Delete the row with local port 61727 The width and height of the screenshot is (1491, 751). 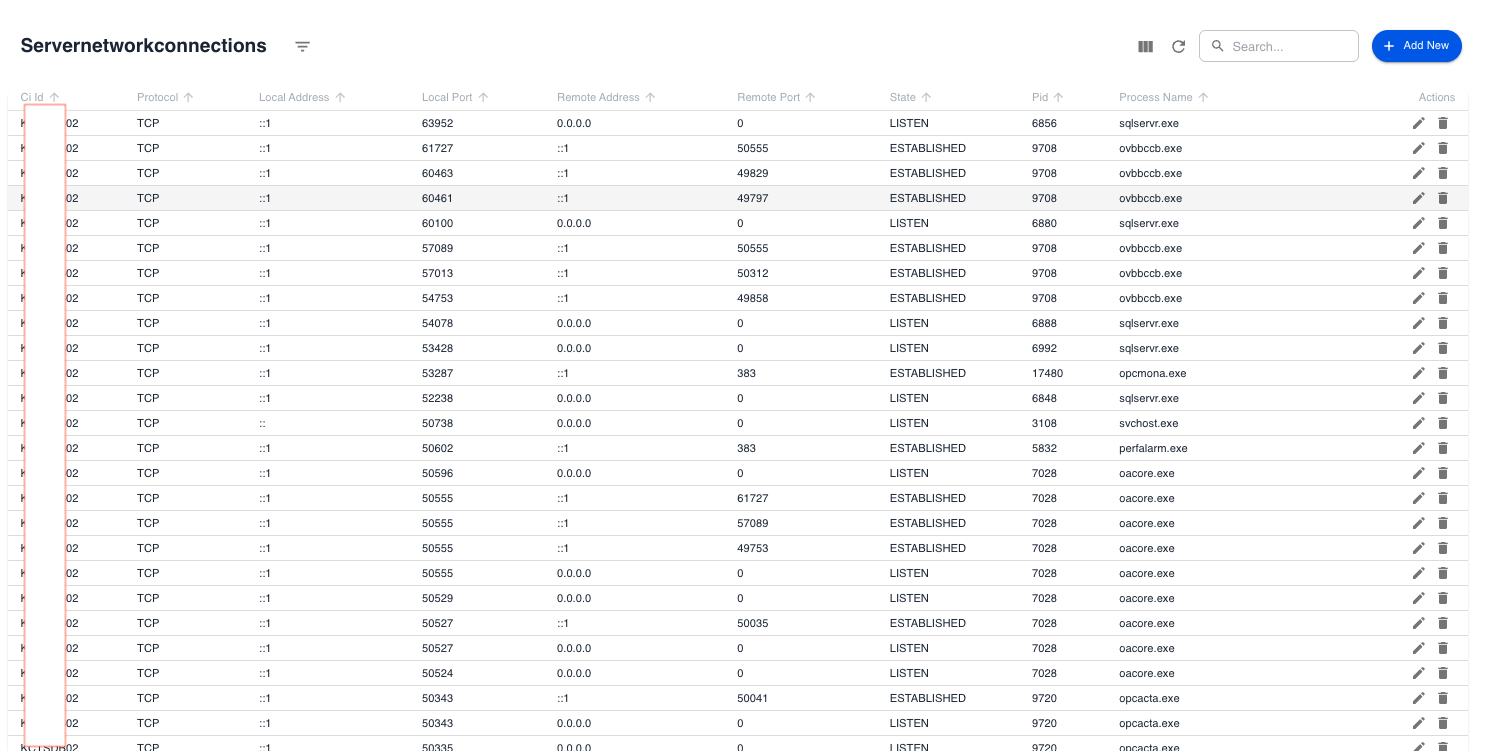tap(1443, 148)
